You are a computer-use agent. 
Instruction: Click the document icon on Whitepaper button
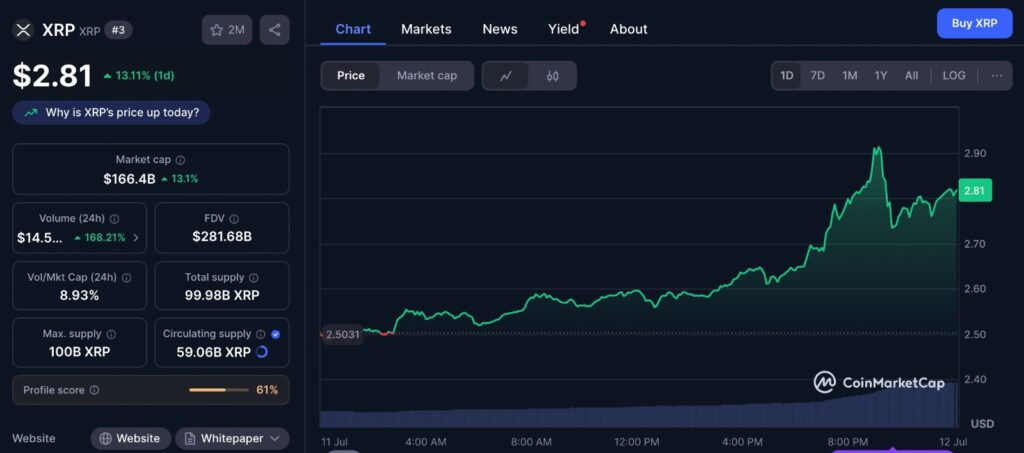190,439
